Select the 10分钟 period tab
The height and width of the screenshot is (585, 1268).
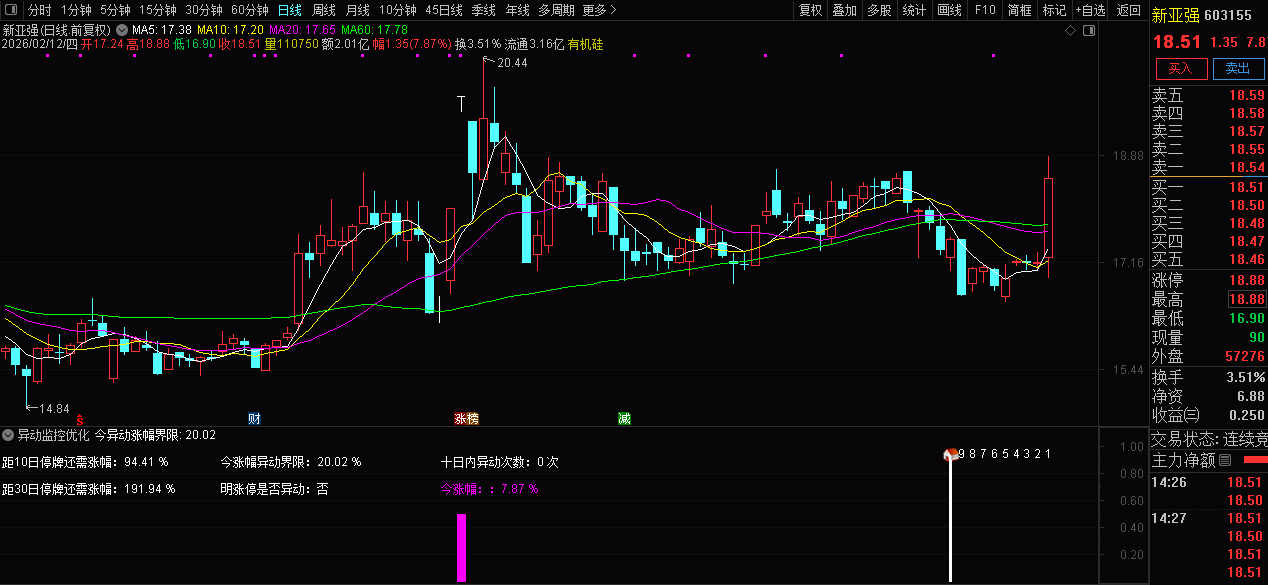398,10
